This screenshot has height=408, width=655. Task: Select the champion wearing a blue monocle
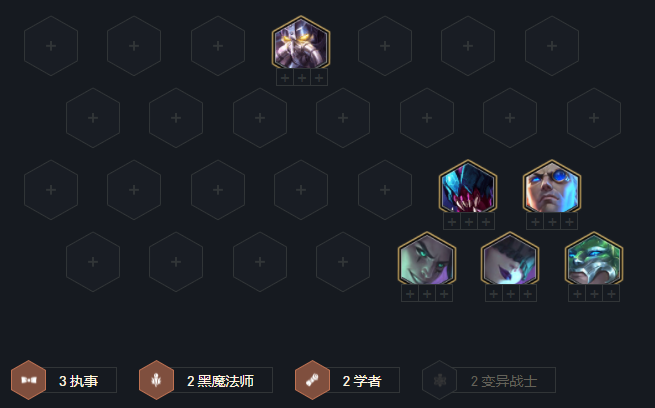(x=552, y=187)
